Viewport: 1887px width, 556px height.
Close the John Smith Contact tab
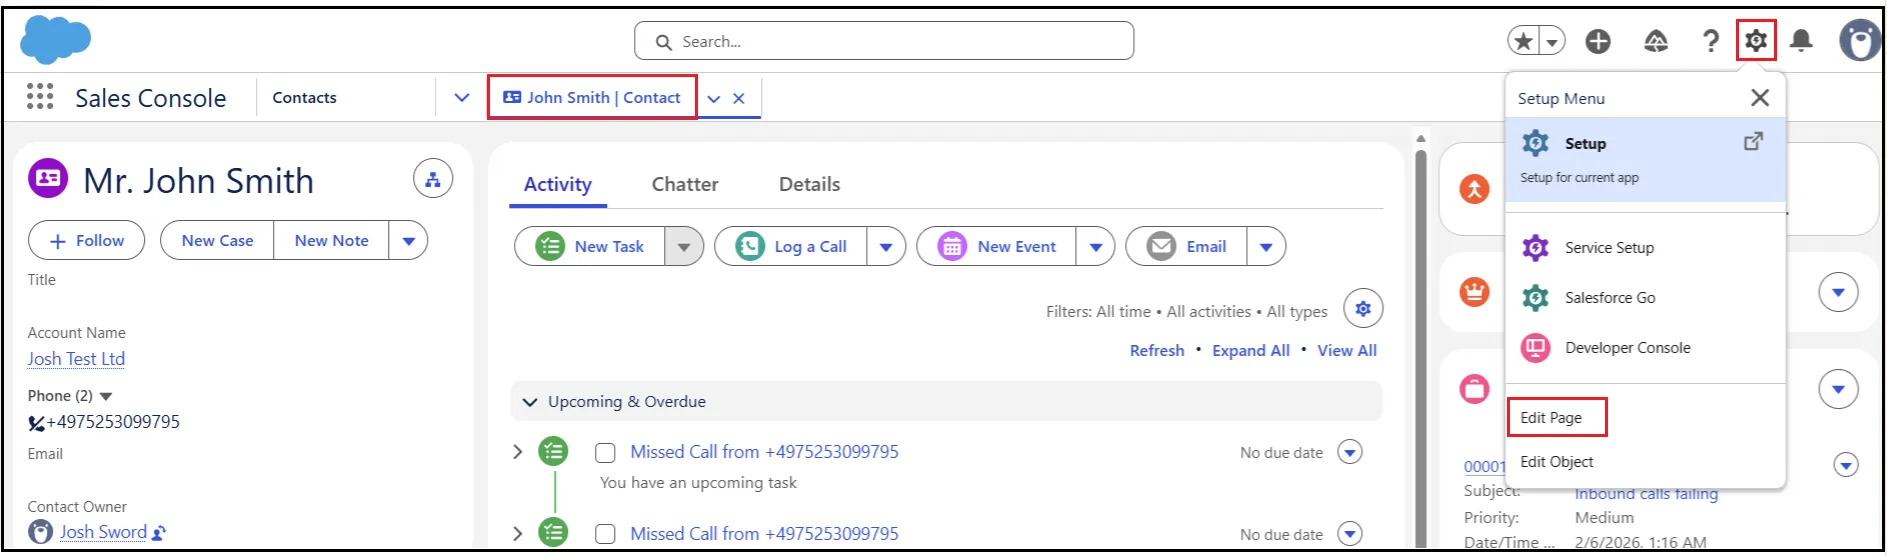[x=739, y=99]
